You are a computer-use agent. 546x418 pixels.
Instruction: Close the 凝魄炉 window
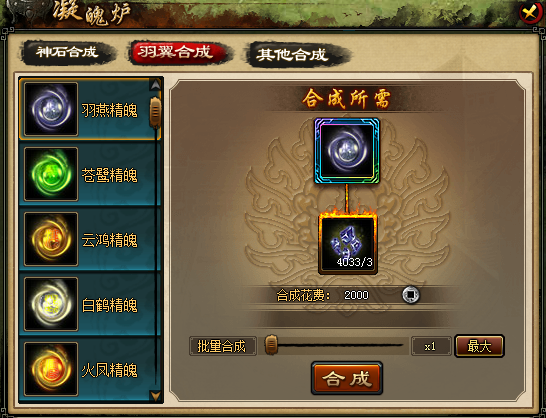(530, 13)
